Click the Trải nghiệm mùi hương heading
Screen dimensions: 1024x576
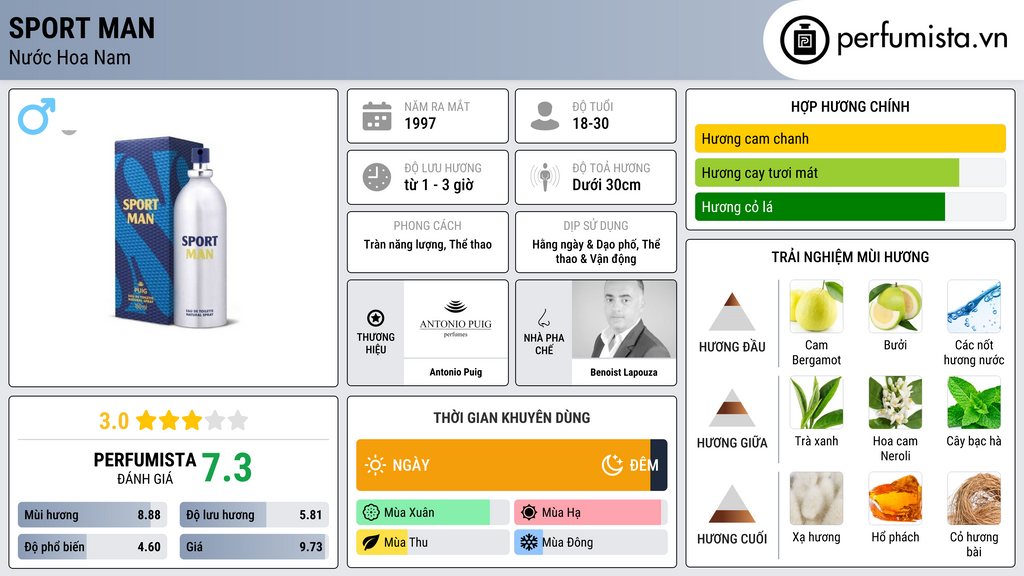pos(850,257)
